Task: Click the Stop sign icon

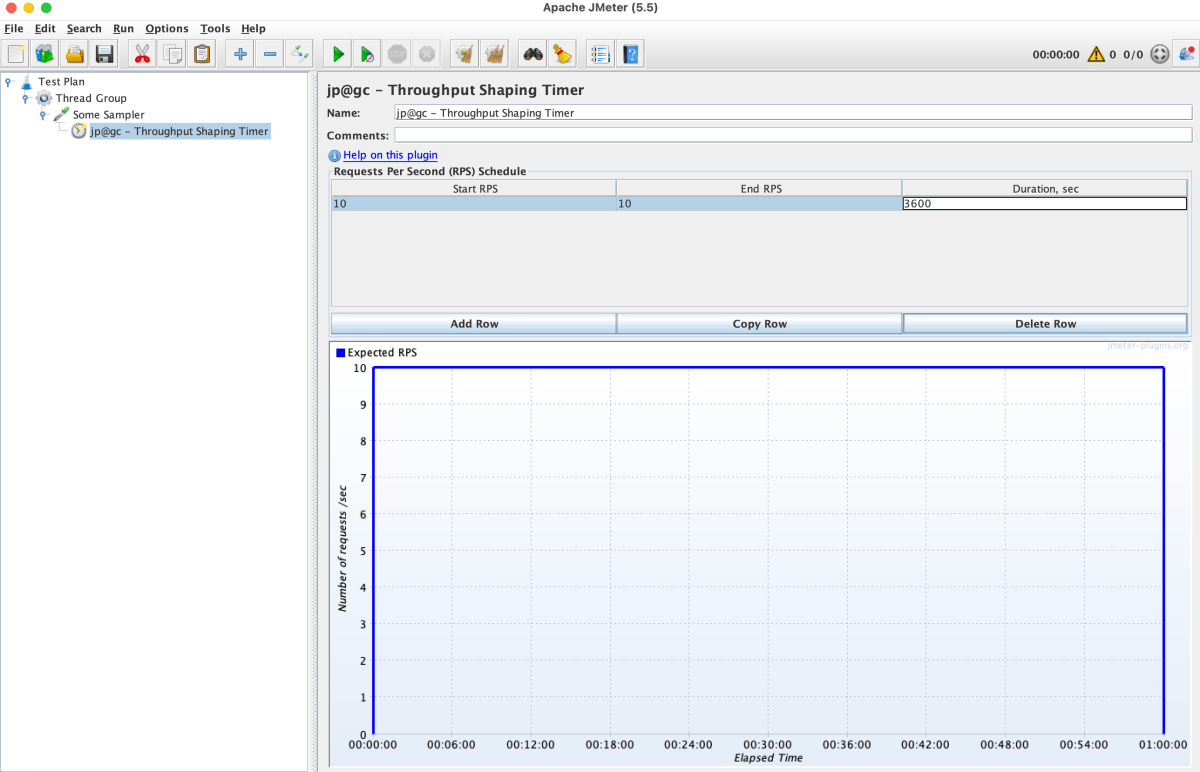Action: coord(397,54)
